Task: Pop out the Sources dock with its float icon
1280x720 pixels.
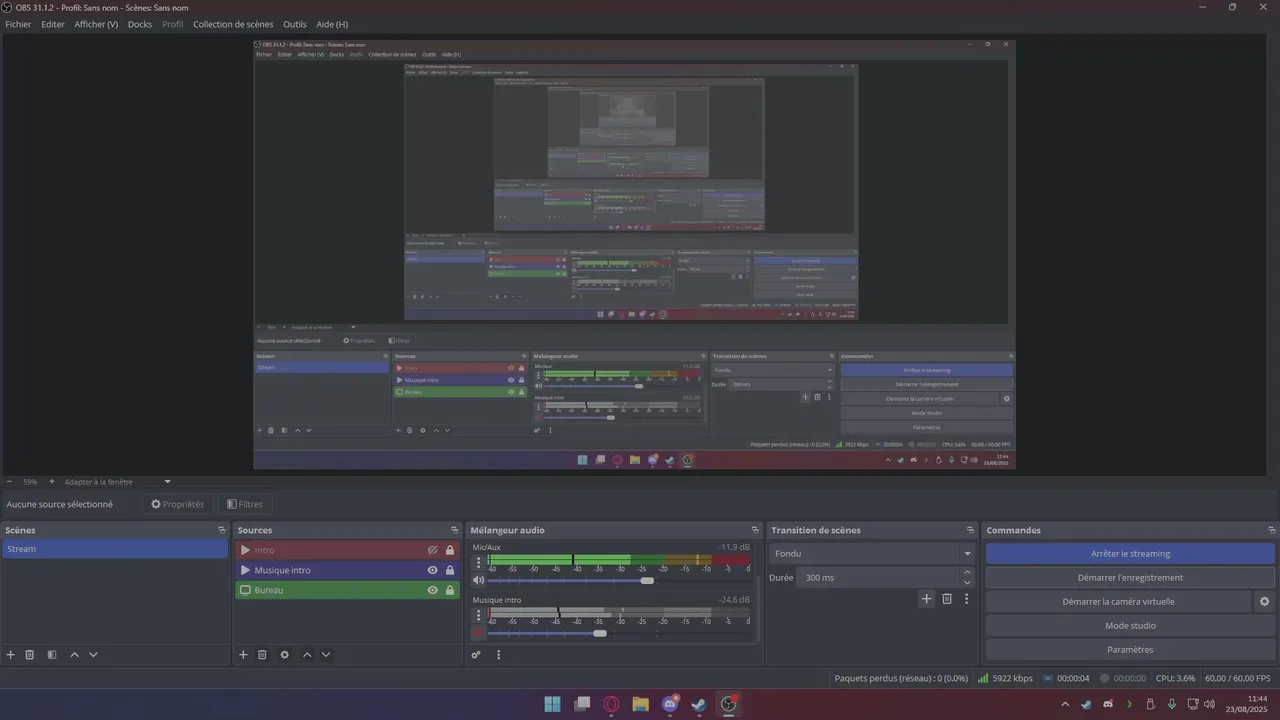Action: point(454,530)
